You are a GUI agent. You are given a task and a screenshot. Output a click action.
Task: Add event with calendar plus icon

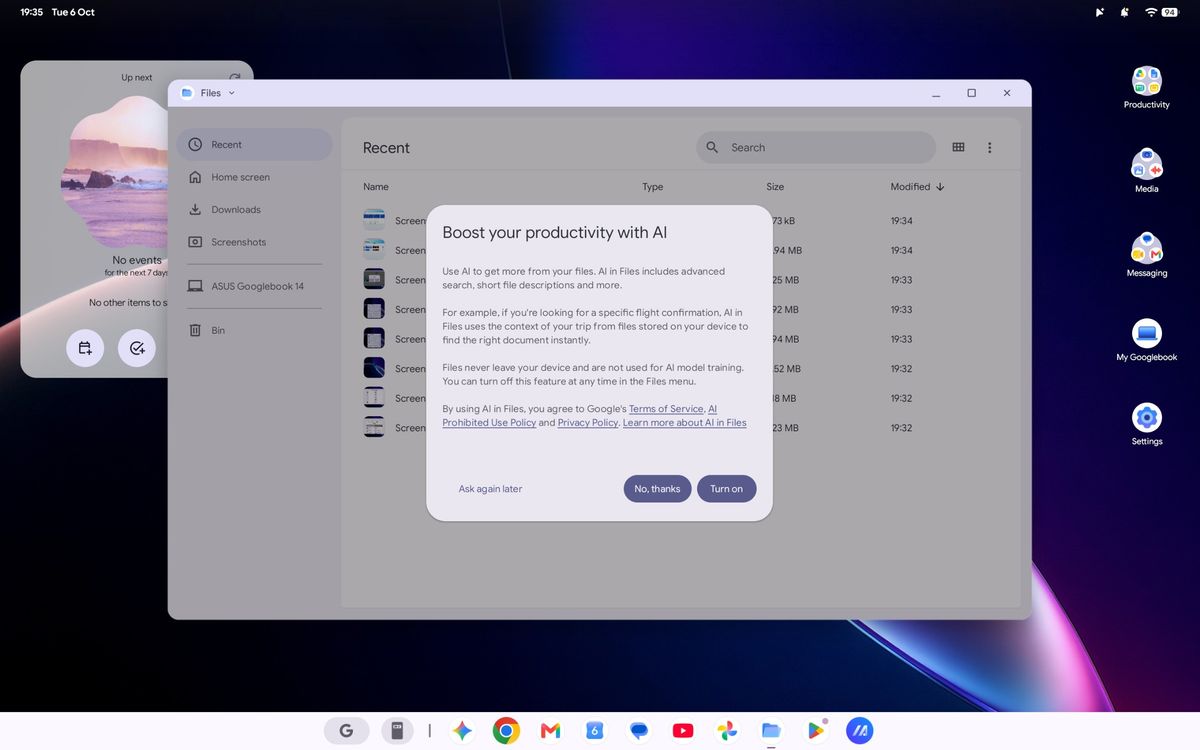(x=85, y=348)
